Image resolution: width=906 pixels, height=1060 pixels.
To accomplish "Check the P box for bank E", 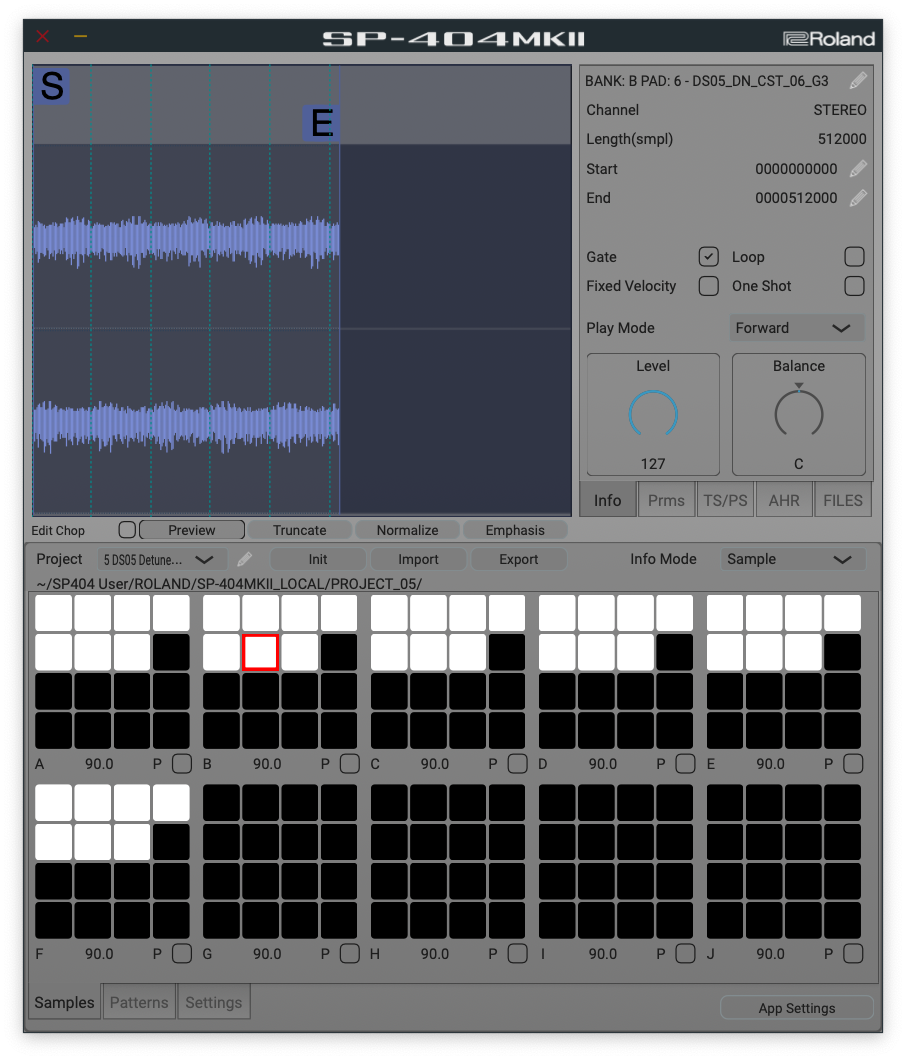I will click(853, 764).
